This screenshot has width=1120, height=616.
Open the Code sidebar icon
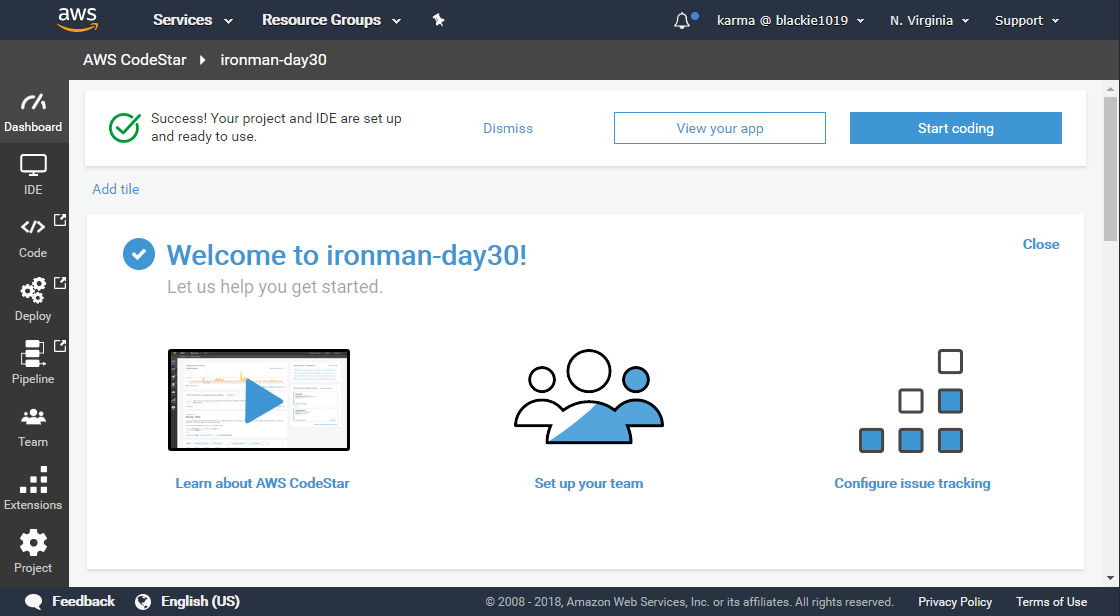pyautogui.click(x=33, y=229)
